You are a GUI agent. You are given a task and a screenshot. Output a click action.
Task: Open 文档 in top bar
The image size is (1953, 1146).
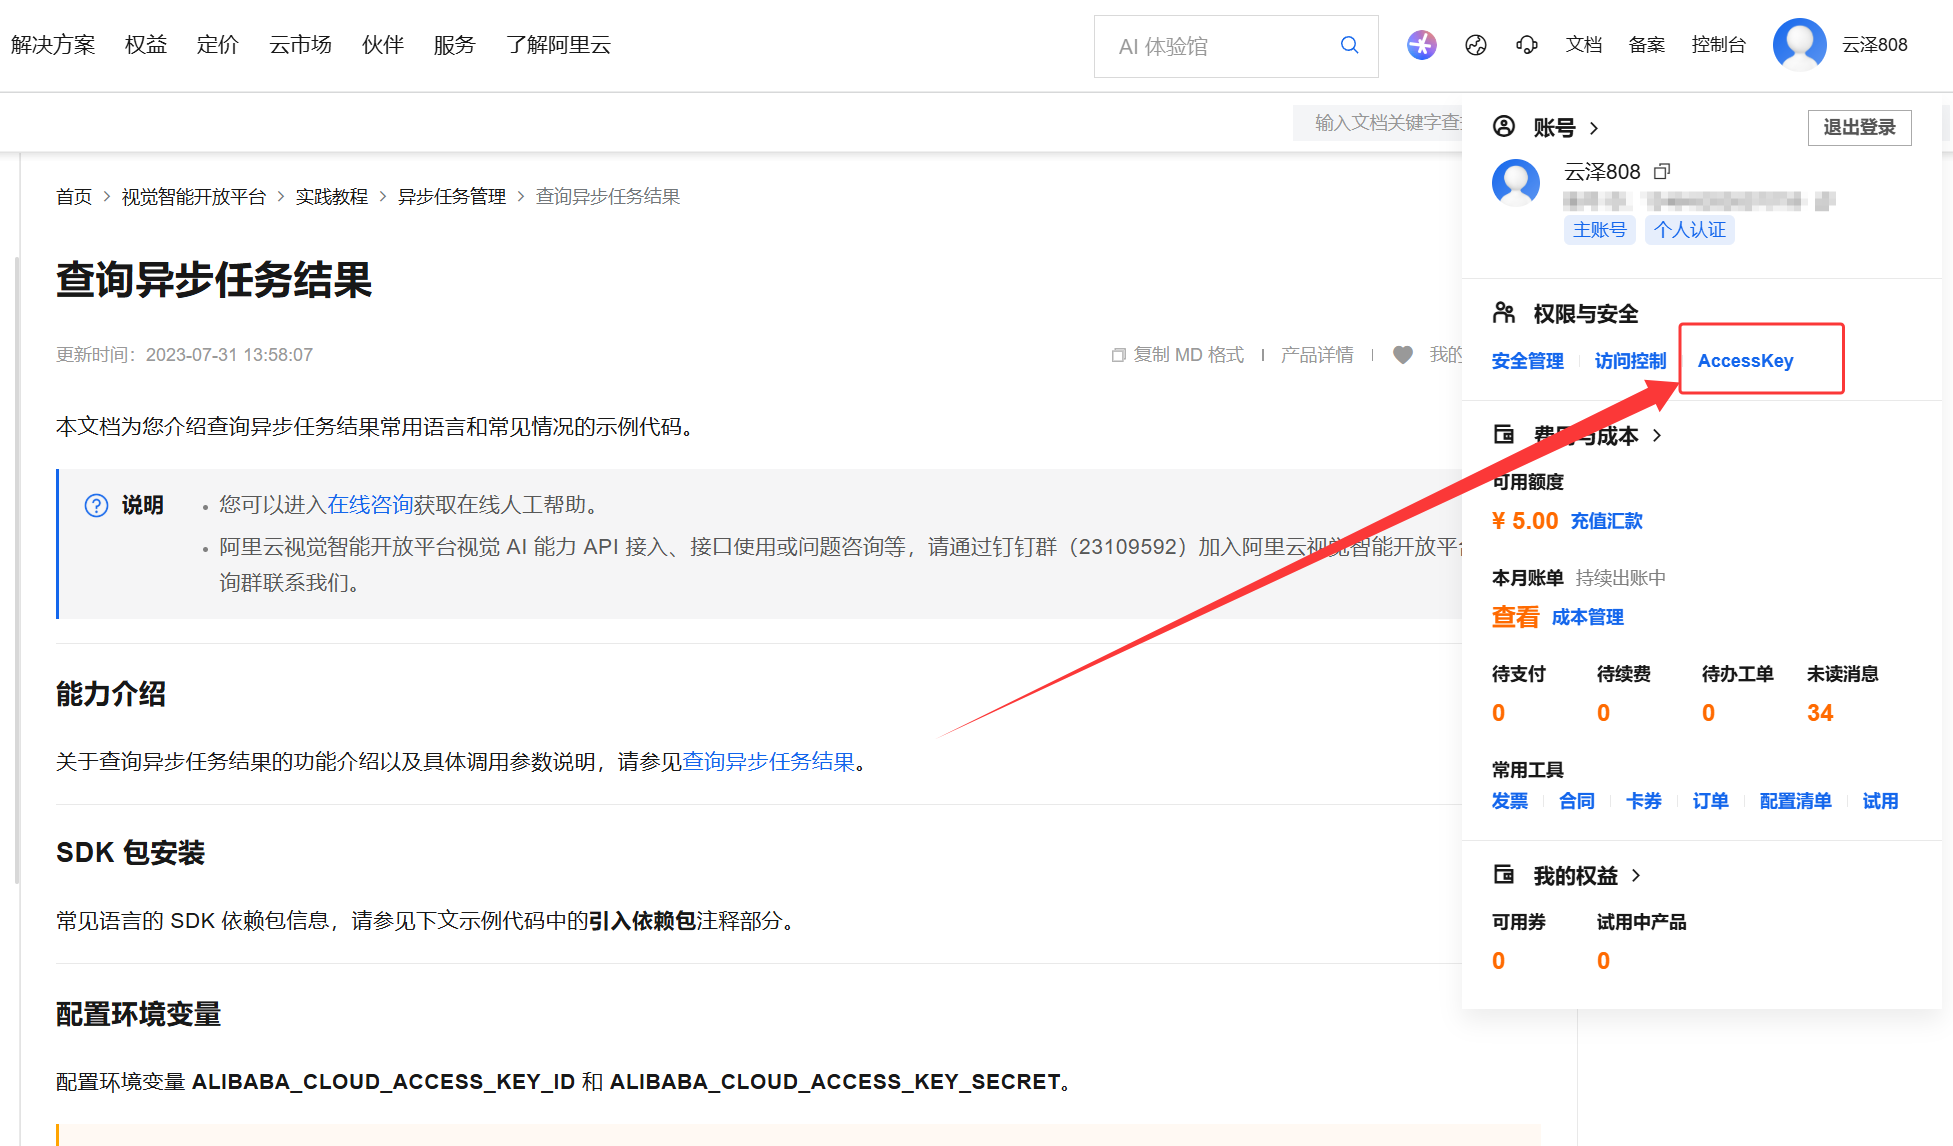click(x=1584, y=45)
